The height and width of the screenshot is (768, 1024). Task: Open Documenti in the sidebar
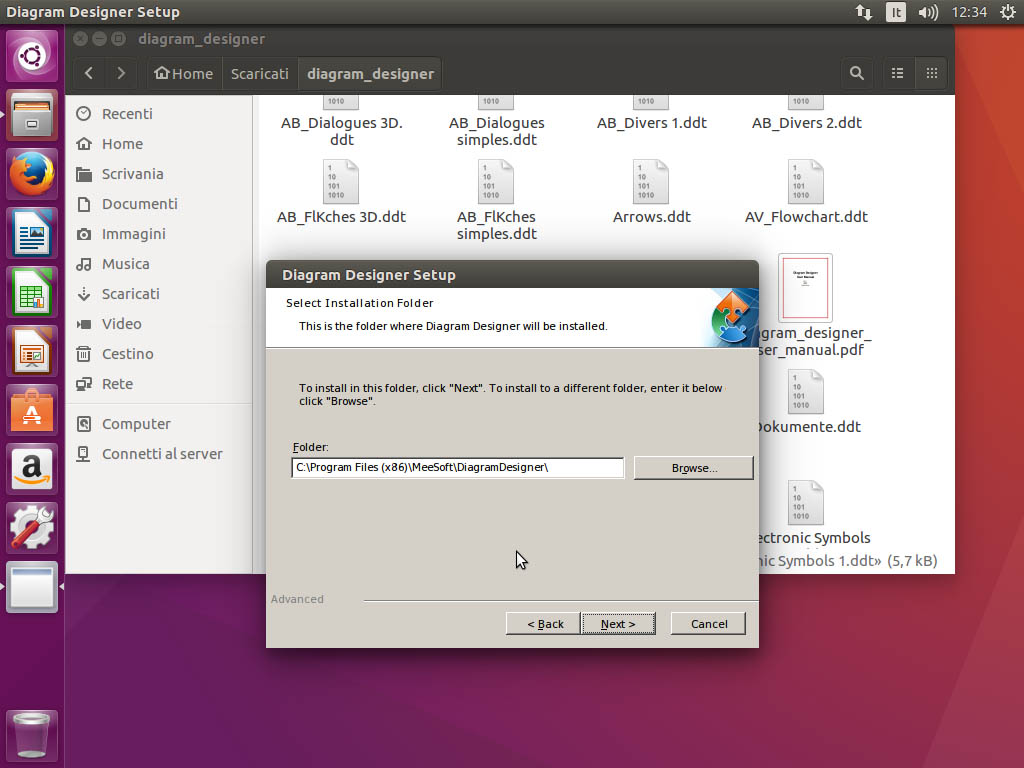pyautogui.click(x=139, y=204)
